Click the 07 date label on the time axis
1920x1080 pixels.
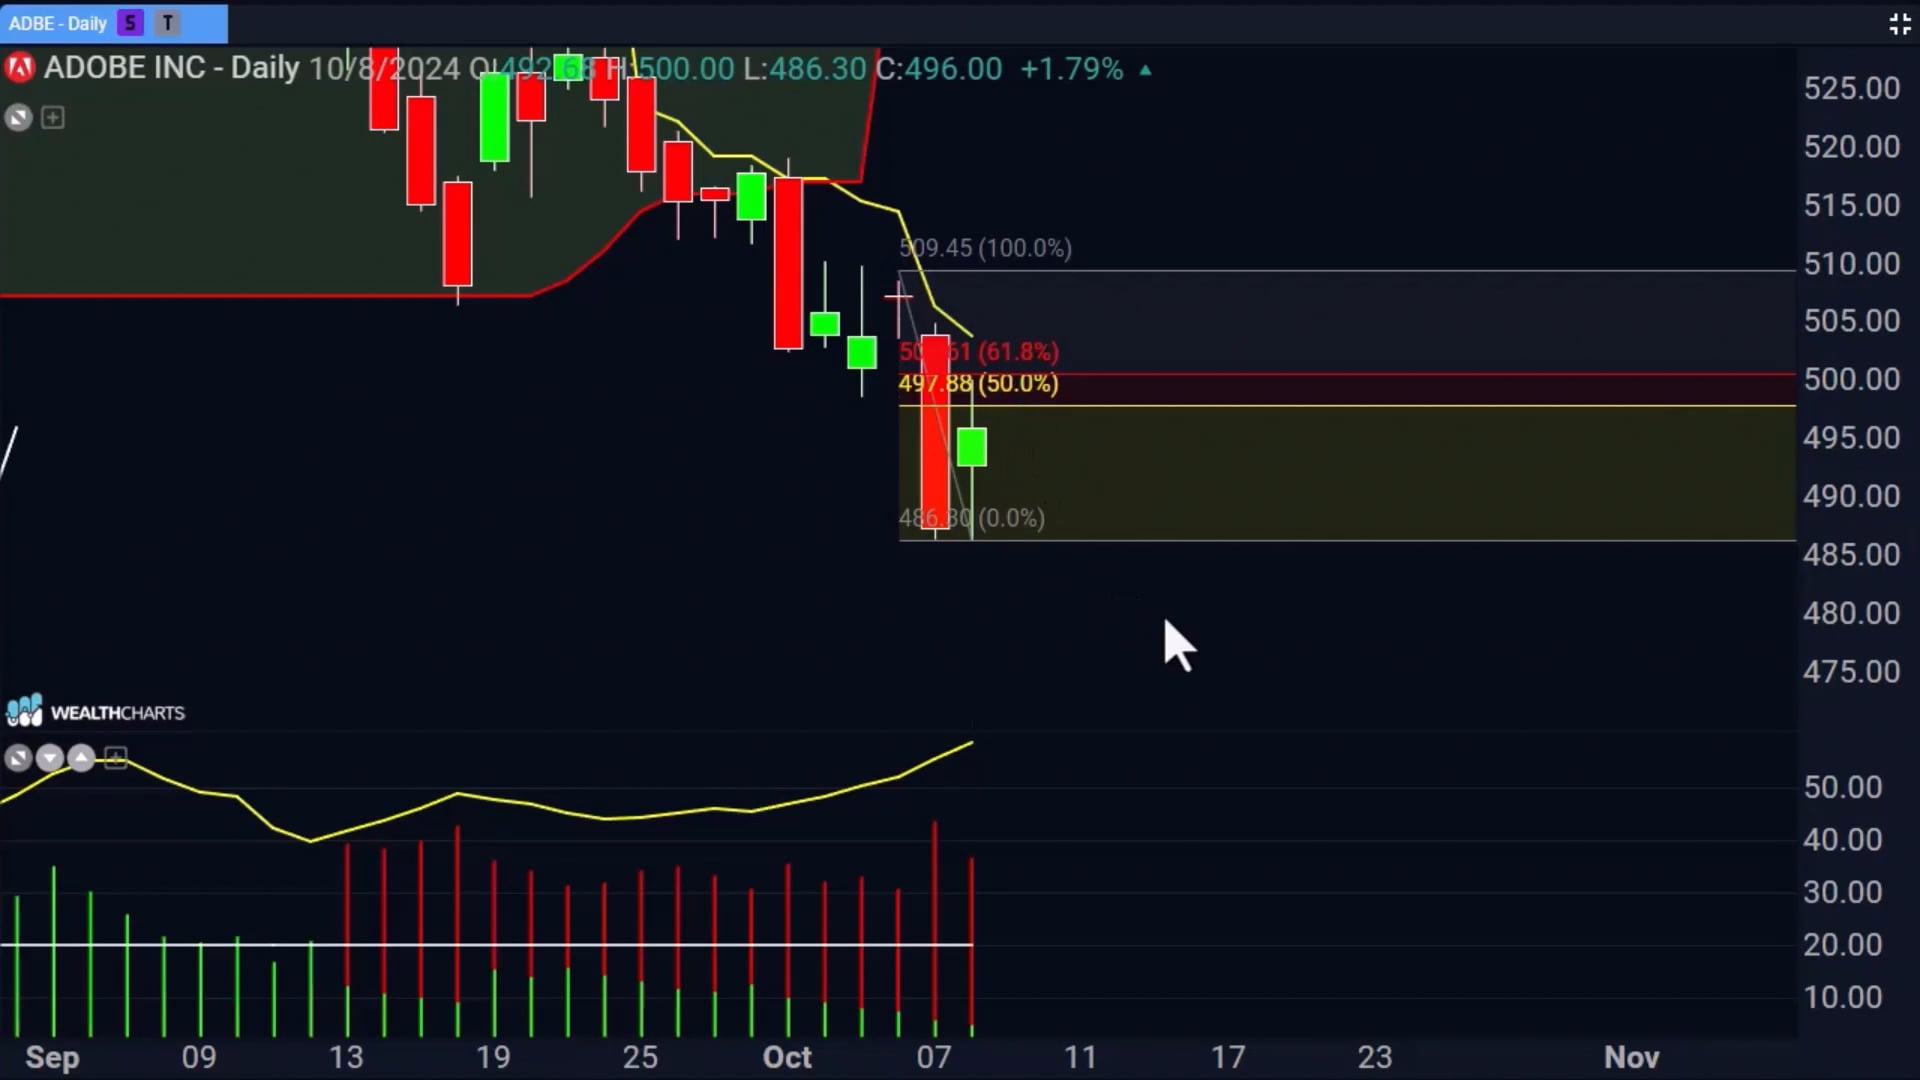click(x=934, y=1057)
